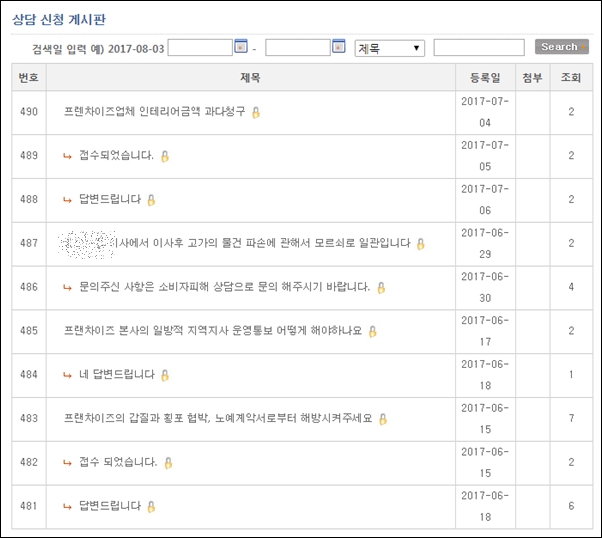Click lock icon on post 487 row
This screenshot has width=602, height=538.
[x=421, y=243]
